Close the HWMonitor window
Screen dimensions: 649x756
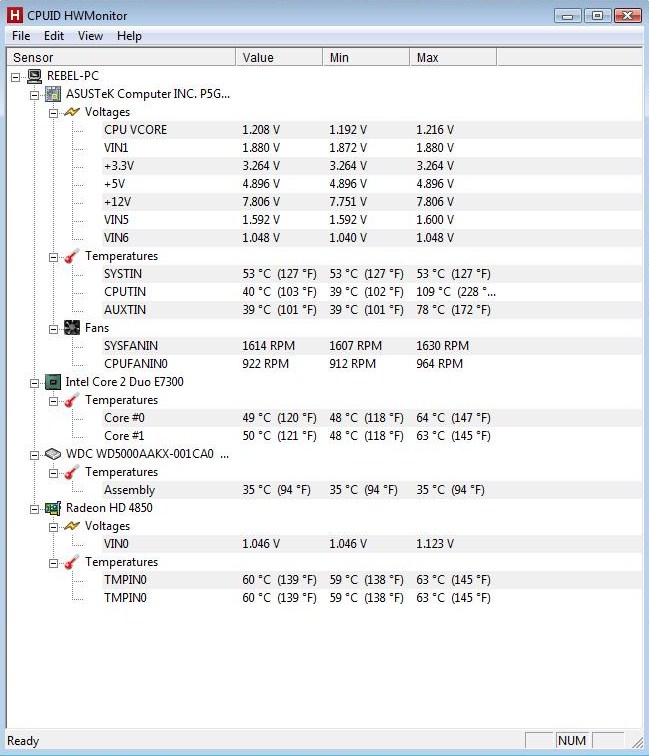tap(627, 16)
